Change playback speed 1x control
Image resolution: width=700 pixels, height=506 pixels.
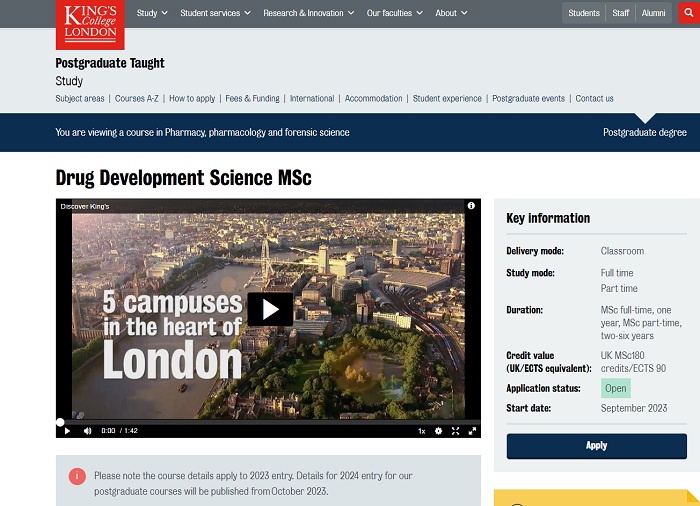pyautogui.click(x=421, y=431)
